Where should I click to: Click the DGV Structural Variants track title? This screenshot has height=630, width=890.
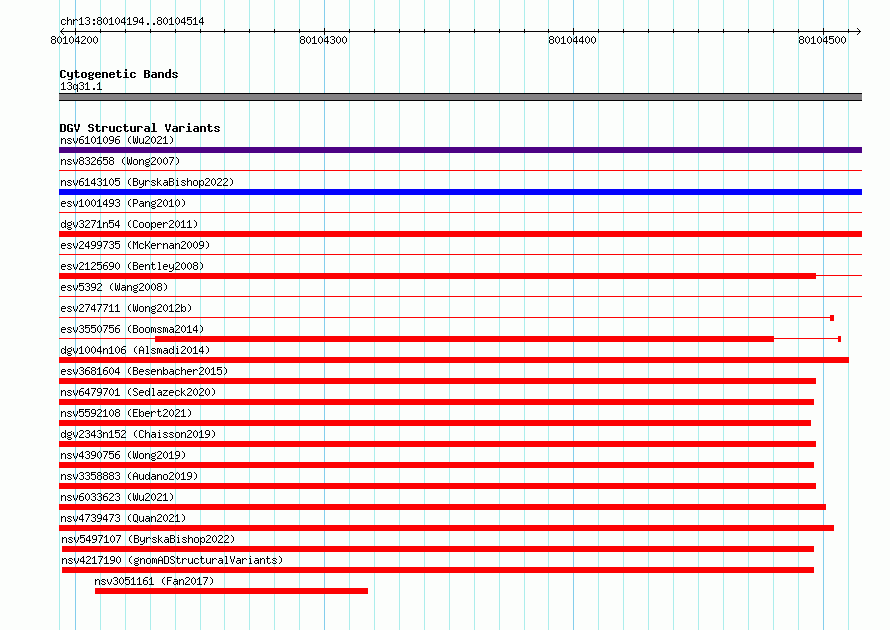click(140, 128)
